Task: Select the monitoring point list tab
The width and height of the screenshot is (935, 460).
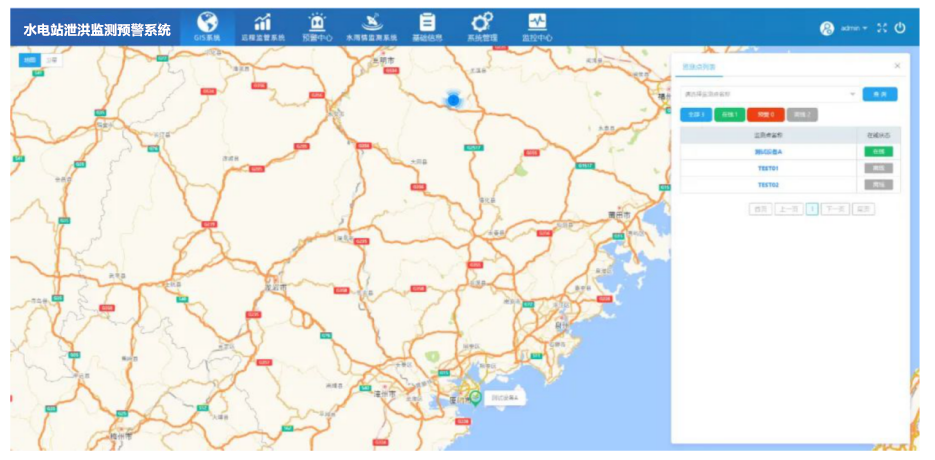Action: [700, 66]
